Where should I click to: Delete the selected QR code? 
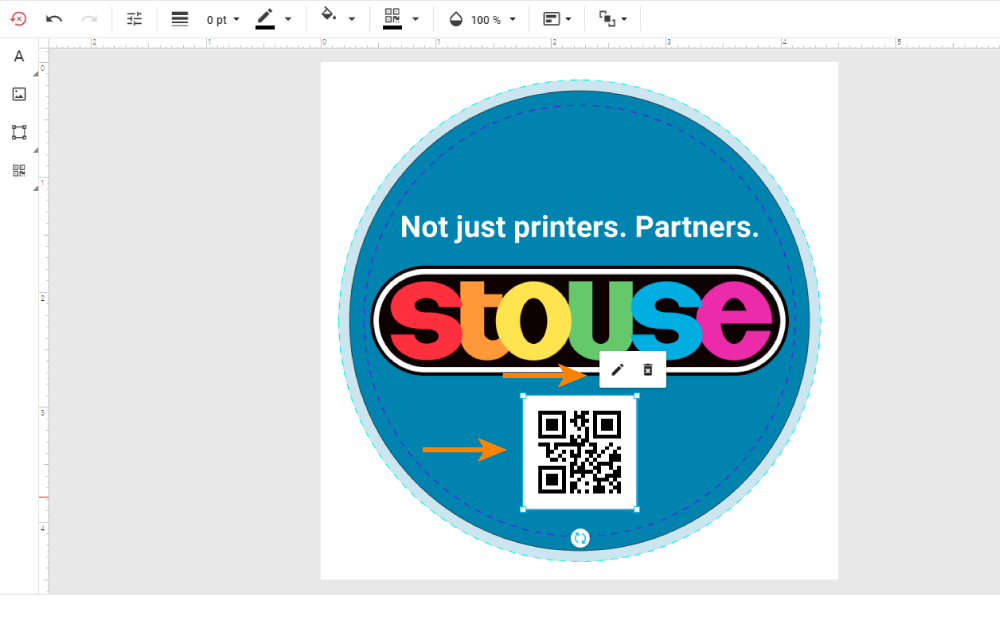648,370
